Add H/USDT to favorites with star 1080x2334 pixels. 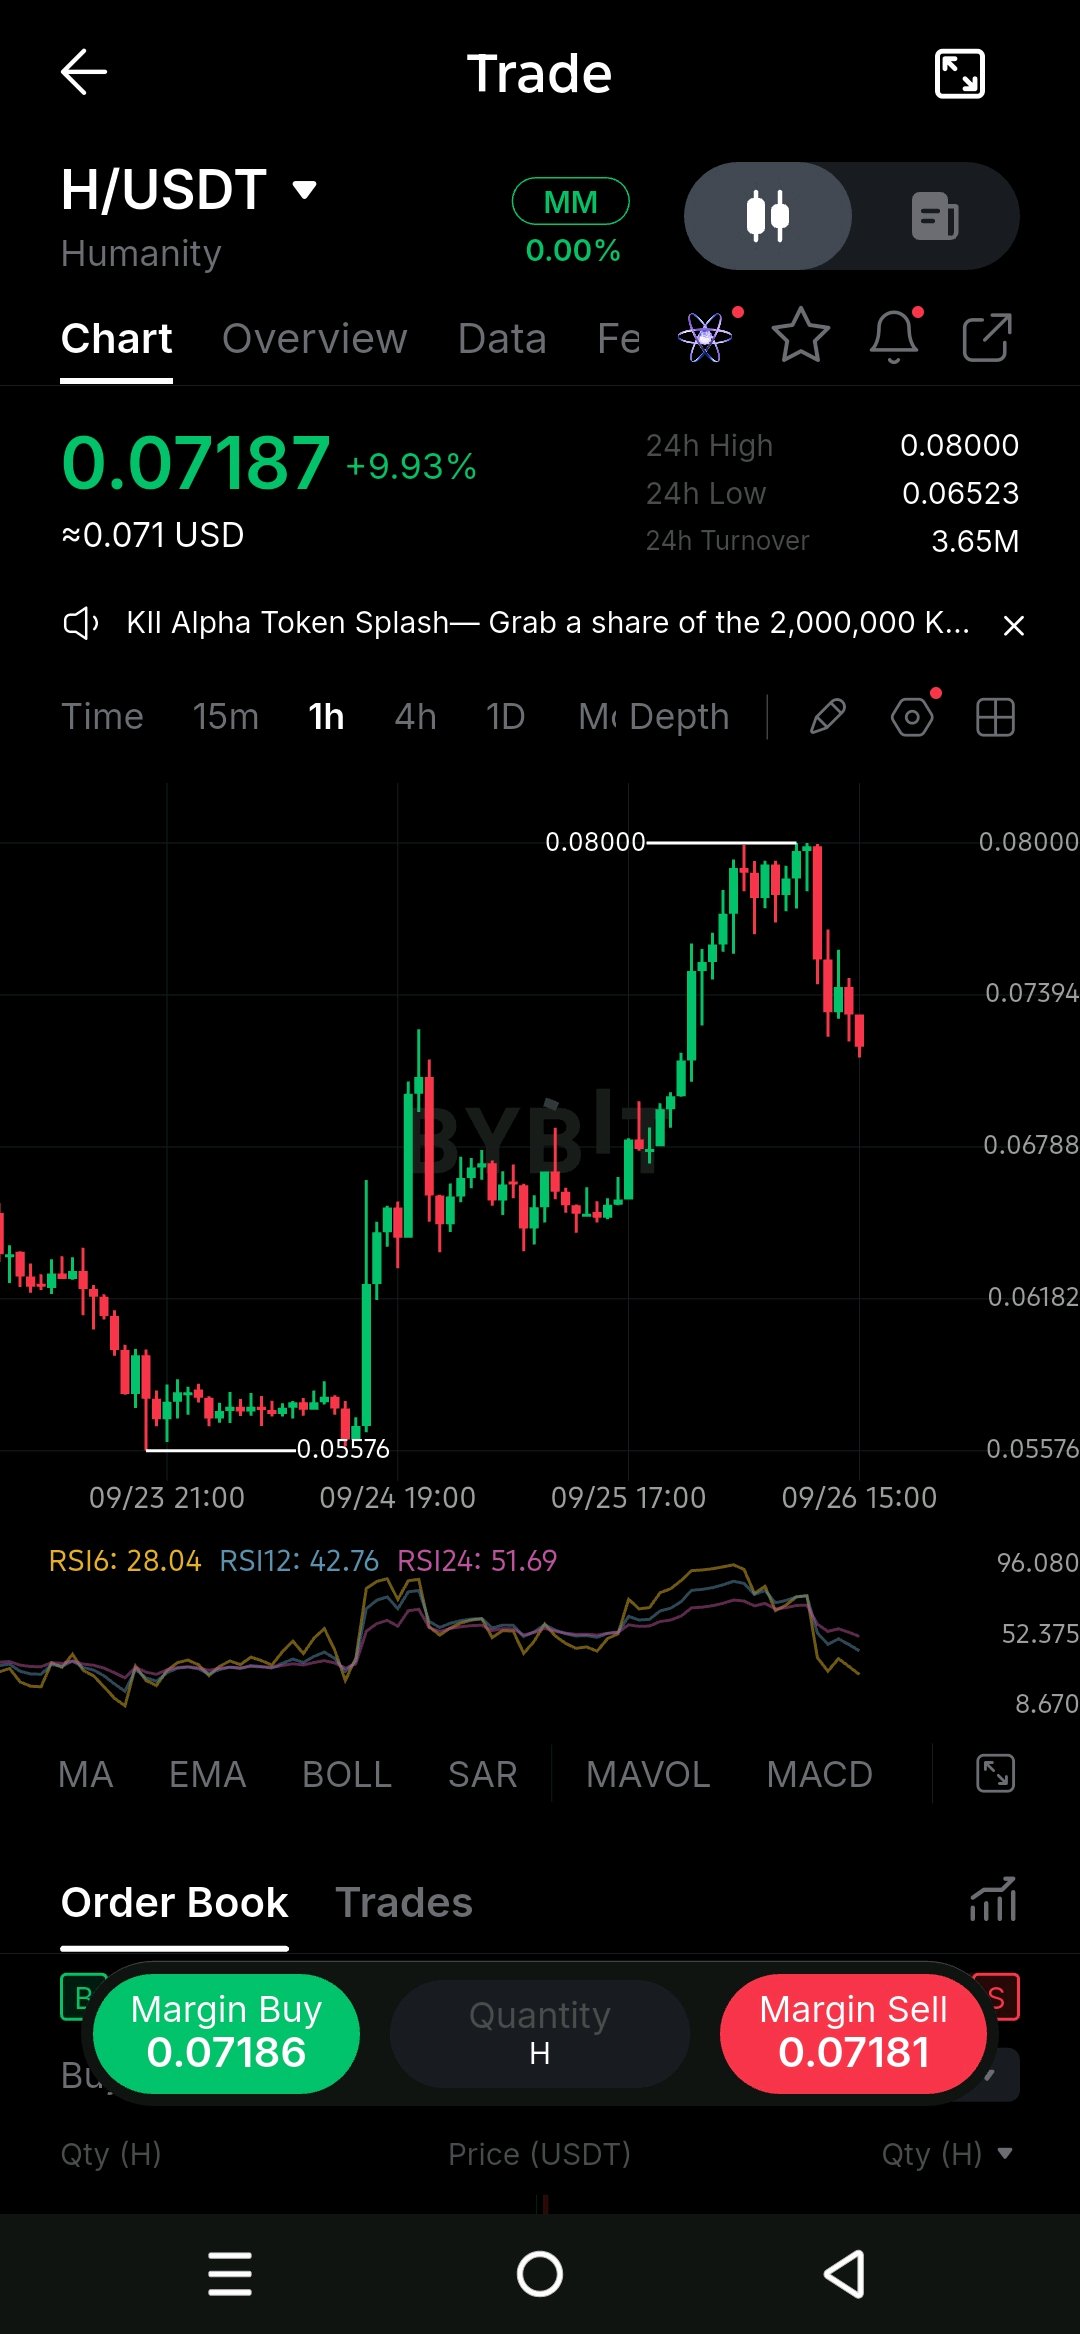(801, 335)
